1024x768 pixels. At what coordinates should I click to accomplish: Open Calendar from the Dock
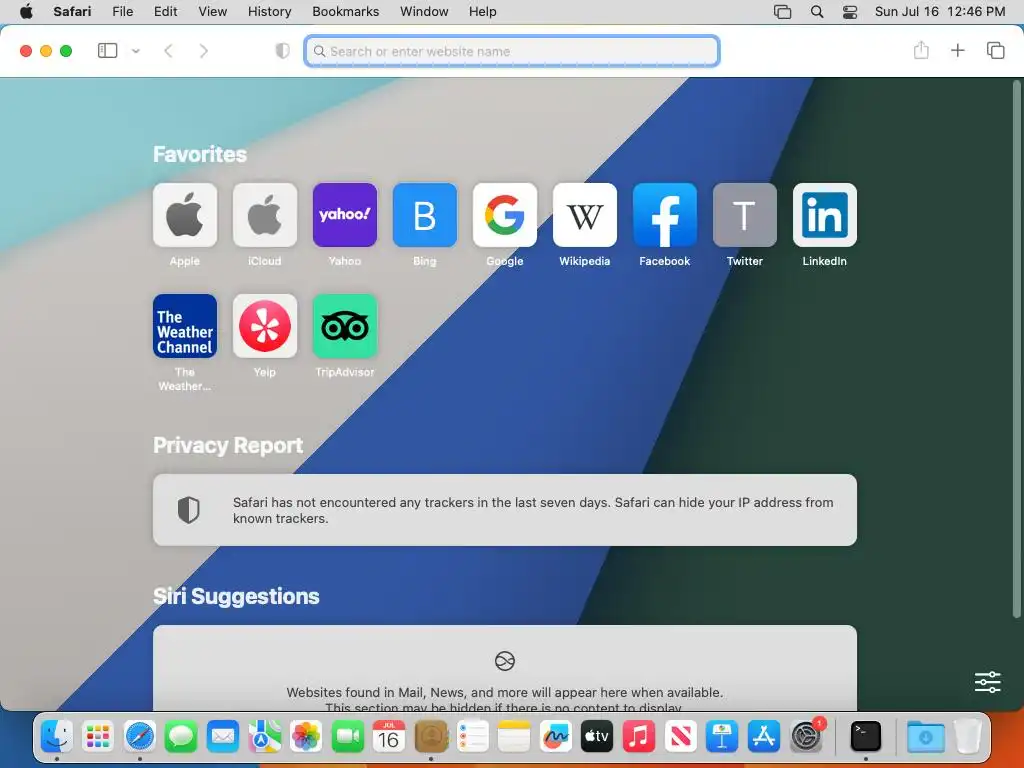pyautogui.click(x=389, y=737)
